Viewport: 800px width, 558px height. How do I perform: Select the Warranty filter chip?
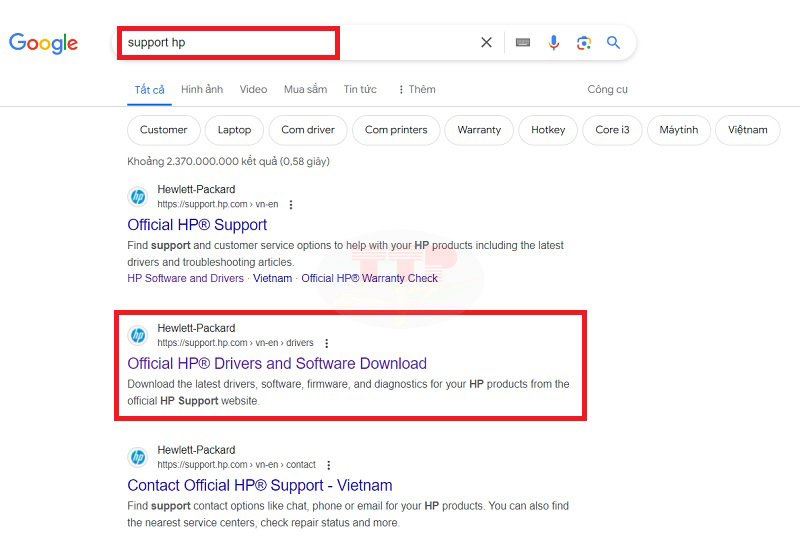pos(479,130)
